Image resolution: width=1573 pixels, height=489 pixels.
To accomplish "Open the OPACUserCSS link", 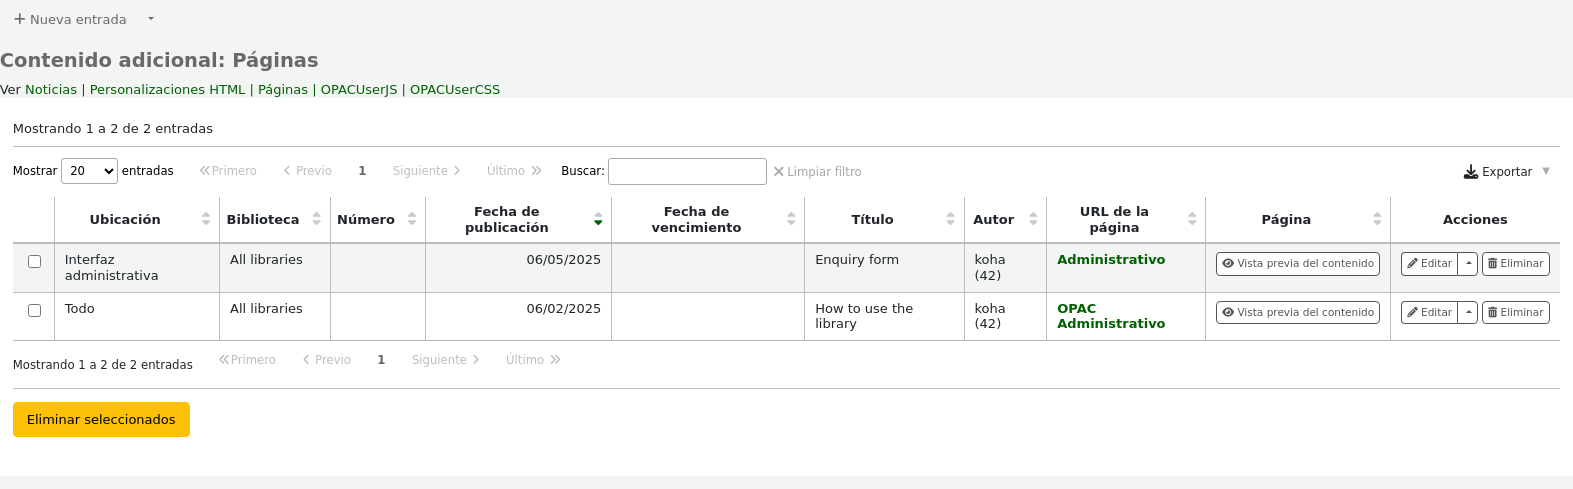I will pos(454,89).
